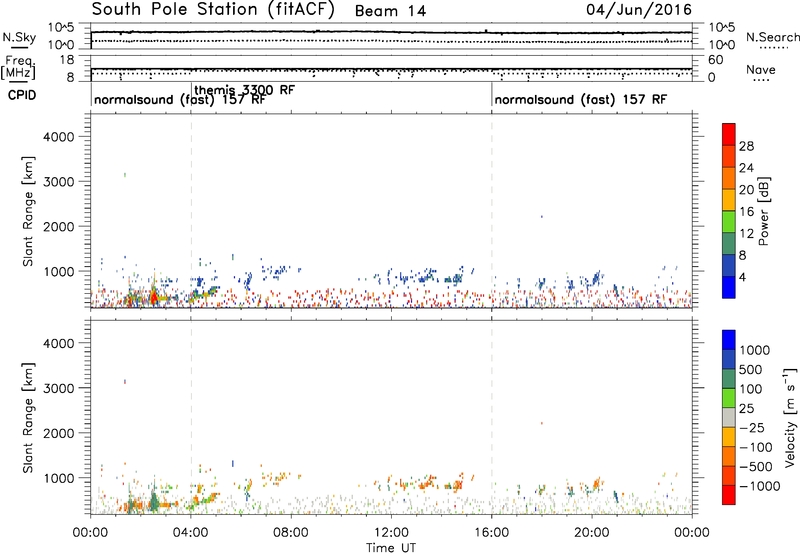Click the '10^5' tick beside N.Search

pos(721,28)
